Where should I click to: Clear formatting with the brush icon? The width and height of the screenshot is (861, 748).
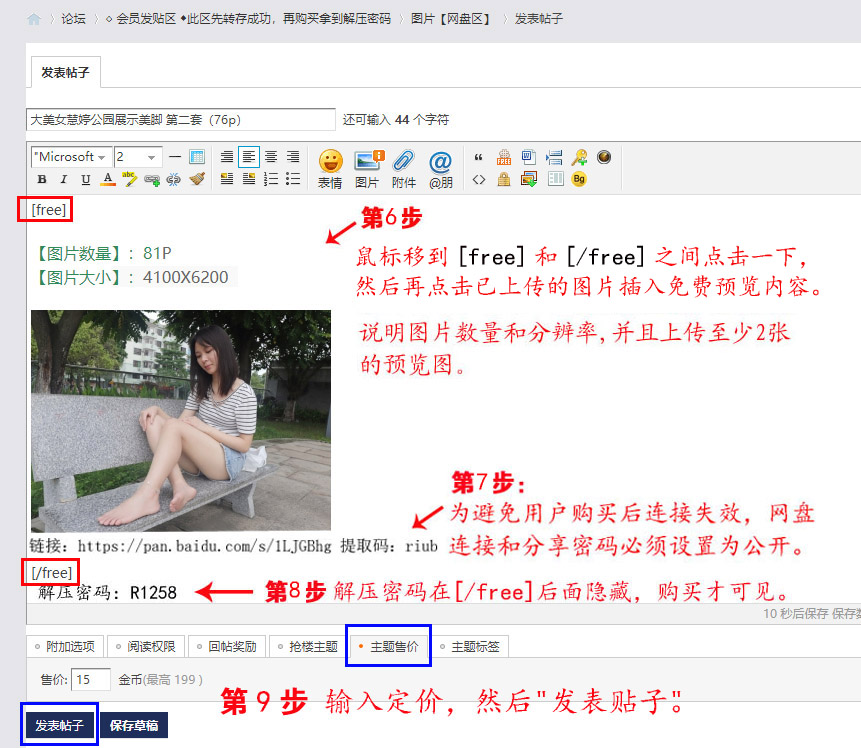(x=197, y=180)
